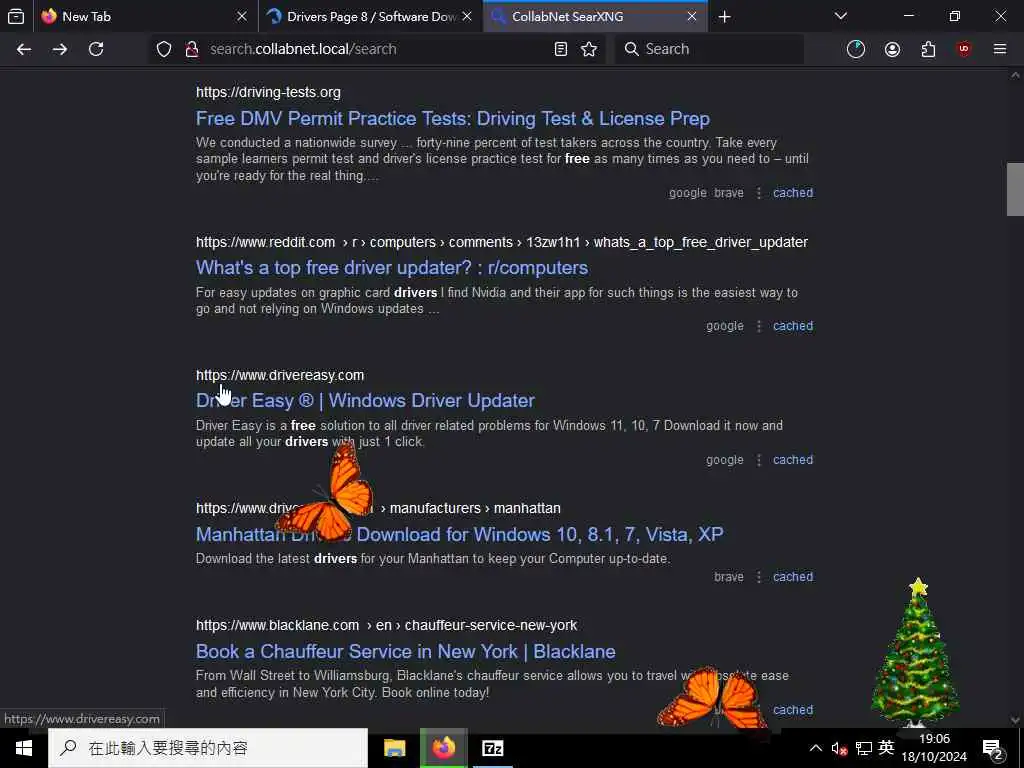
Task: Reload the current page
Action: click(96, 49)
